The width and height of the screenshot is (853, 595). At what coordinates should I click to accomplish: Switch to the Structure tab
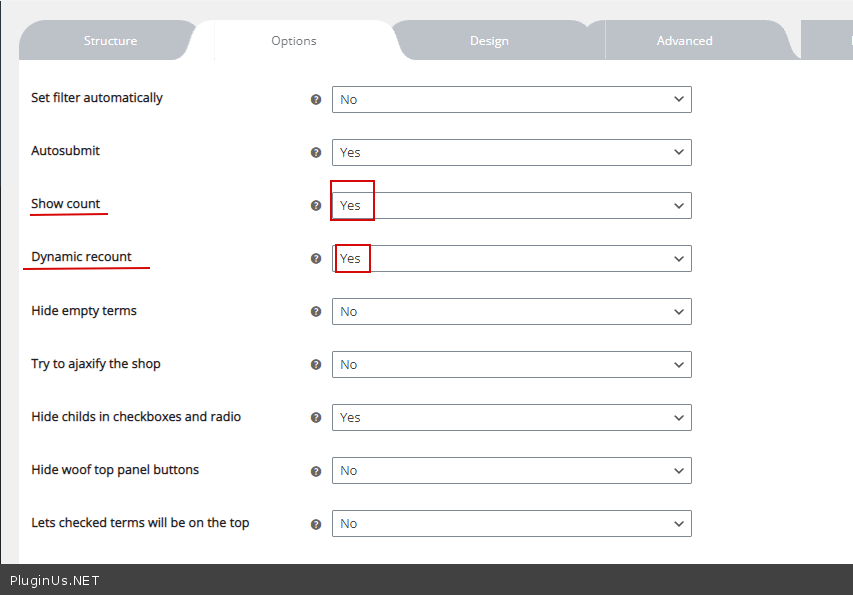(x=110, y=41)
